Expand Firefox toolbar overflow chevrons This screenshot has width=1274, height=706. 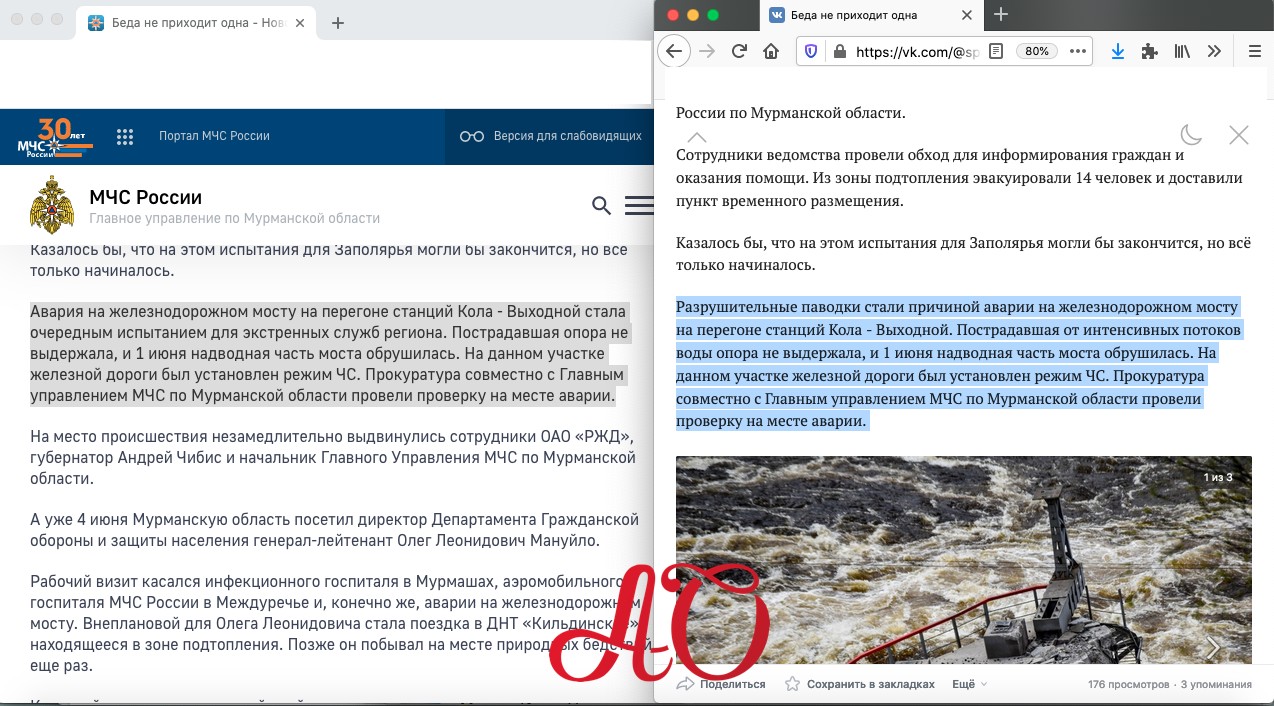(x=1214, y=51)
